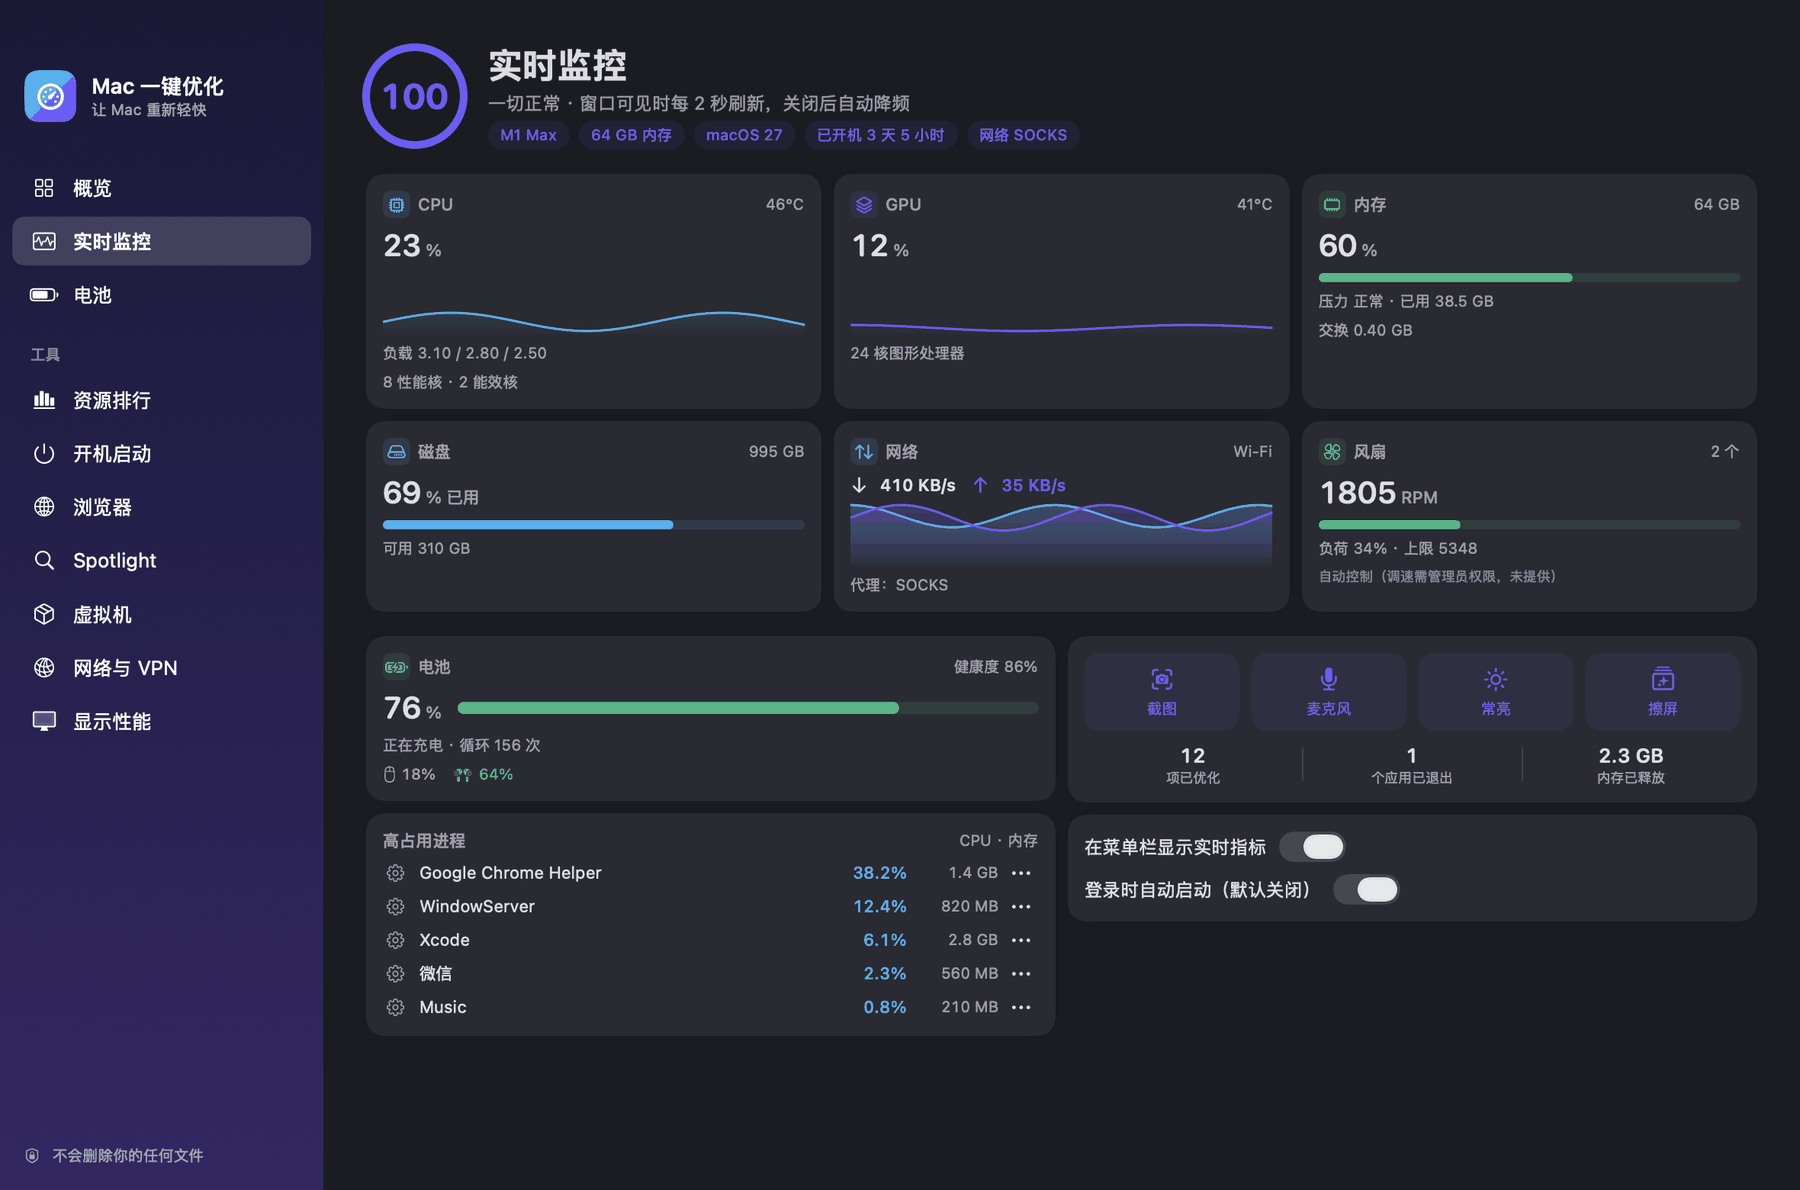Open 开机启动 tool
The width and height of the screenshot is (1800, 1190).
(x=161, y=454)
